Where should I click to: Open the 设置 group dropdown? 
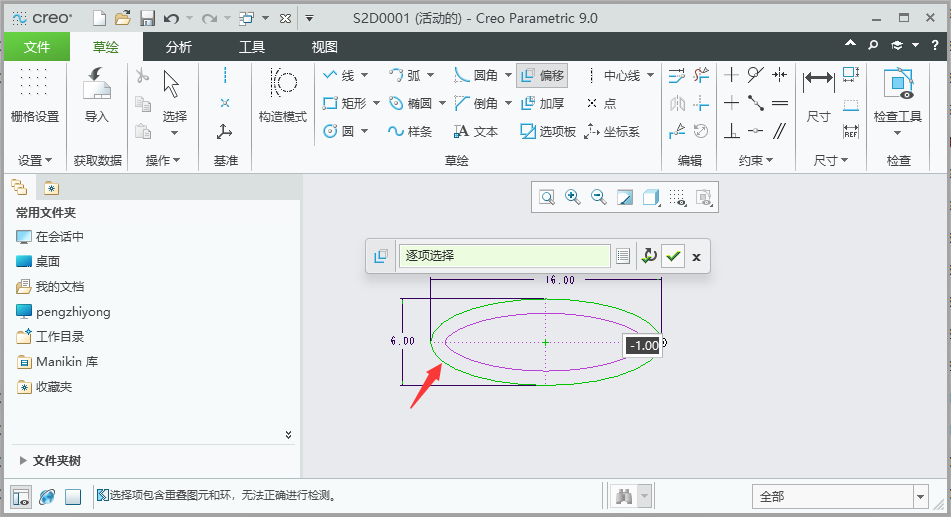click(x=35, y=160)
